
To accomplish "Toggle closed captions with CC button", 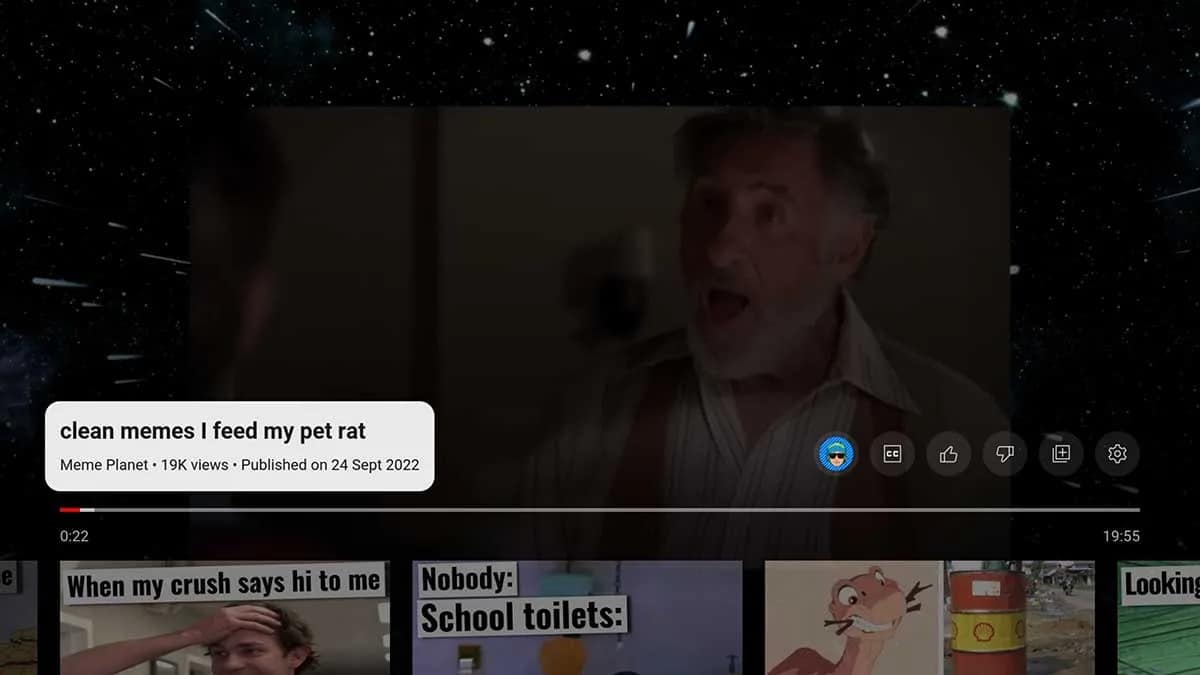I will coord(892,454).
